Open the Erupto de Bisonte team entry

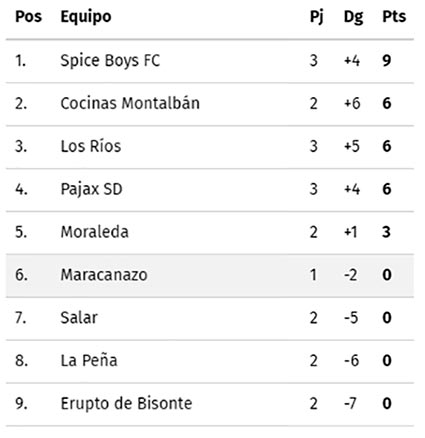coord(126,404)
